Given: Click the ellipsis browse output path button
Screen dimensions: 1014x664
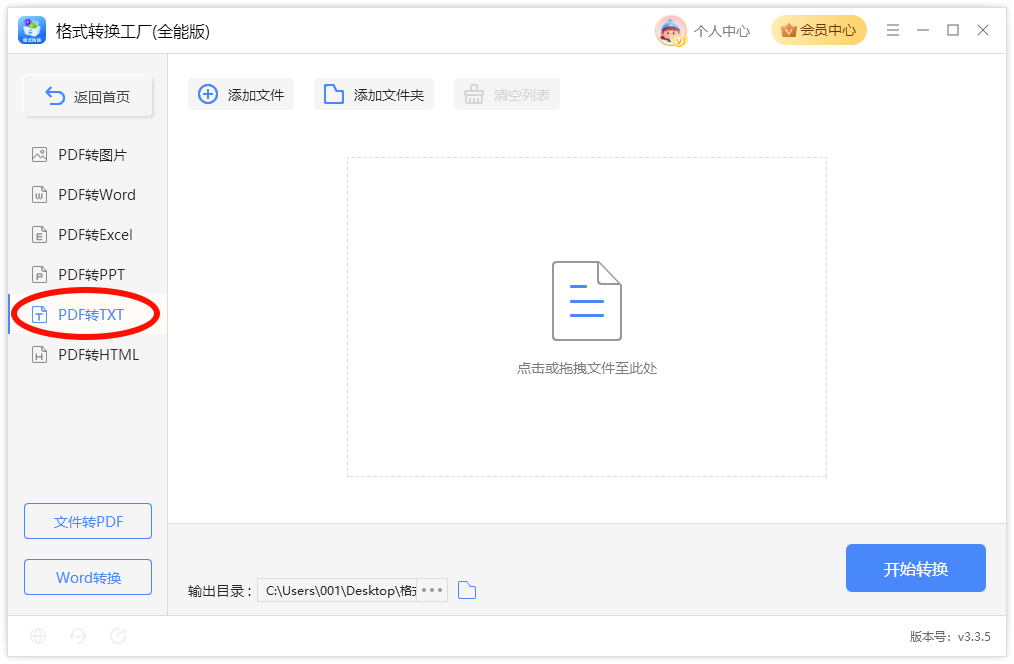Looking at the screenshot, I should point(432,590).
